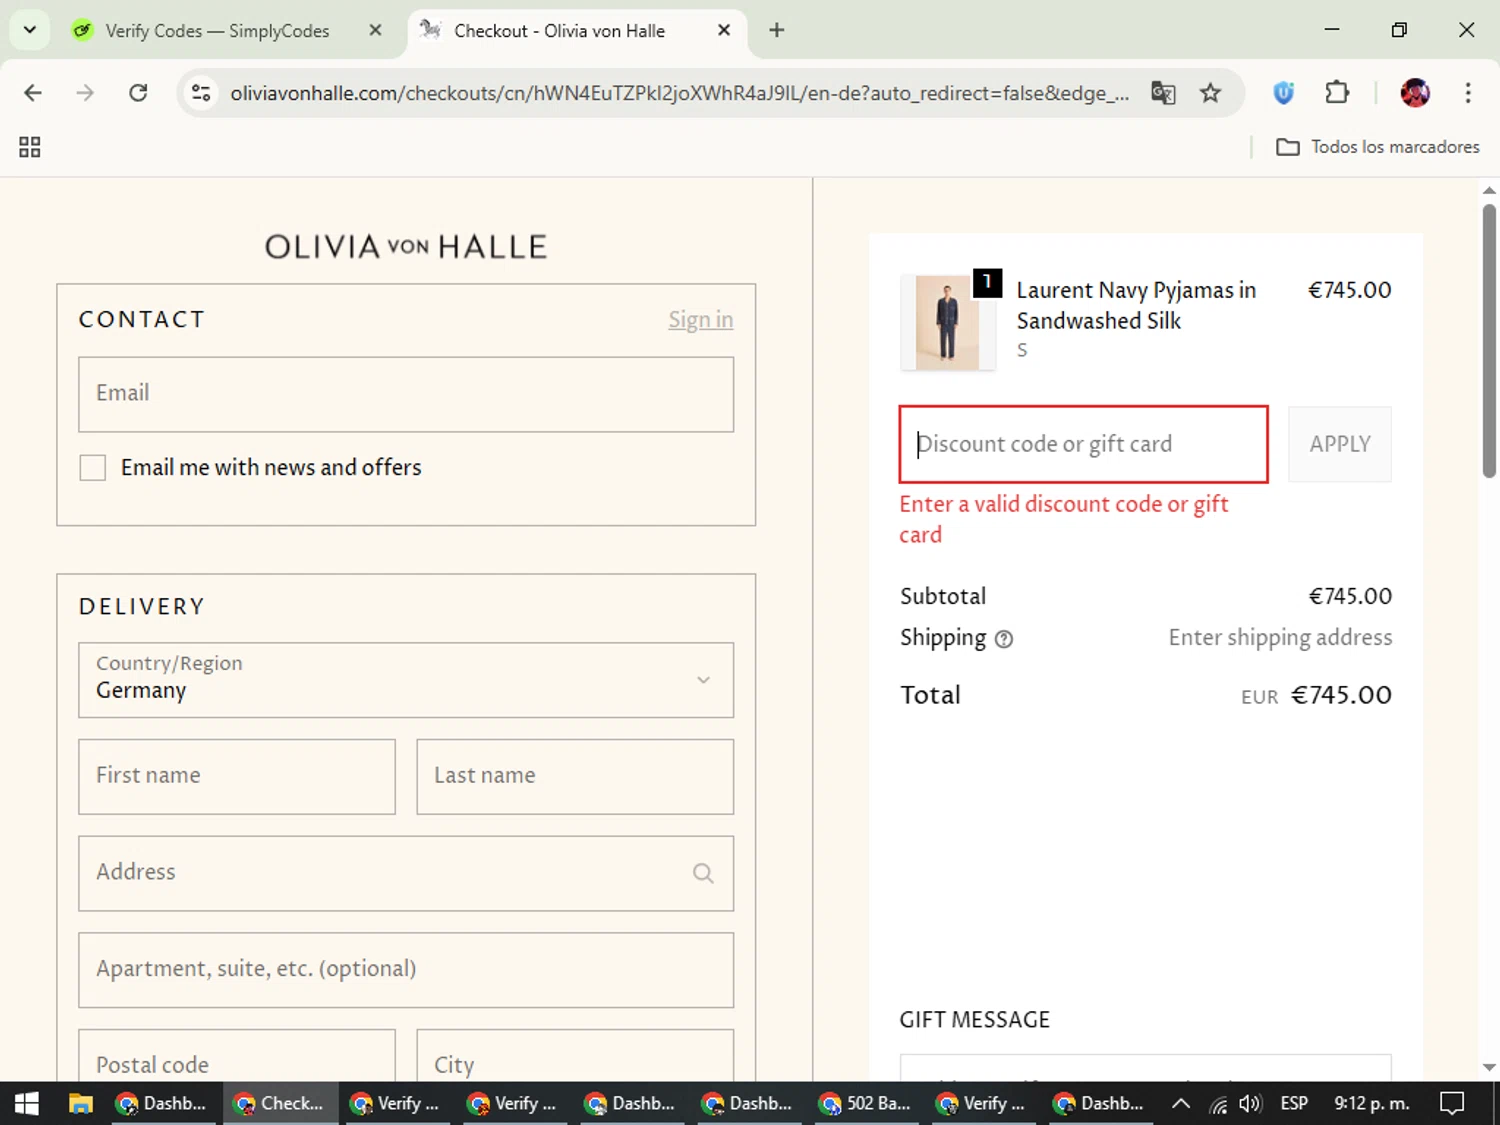Select the Checkout - Olivia von Halle tab
Viewport: 1500px width, 1125px height.
coord(560,31)
